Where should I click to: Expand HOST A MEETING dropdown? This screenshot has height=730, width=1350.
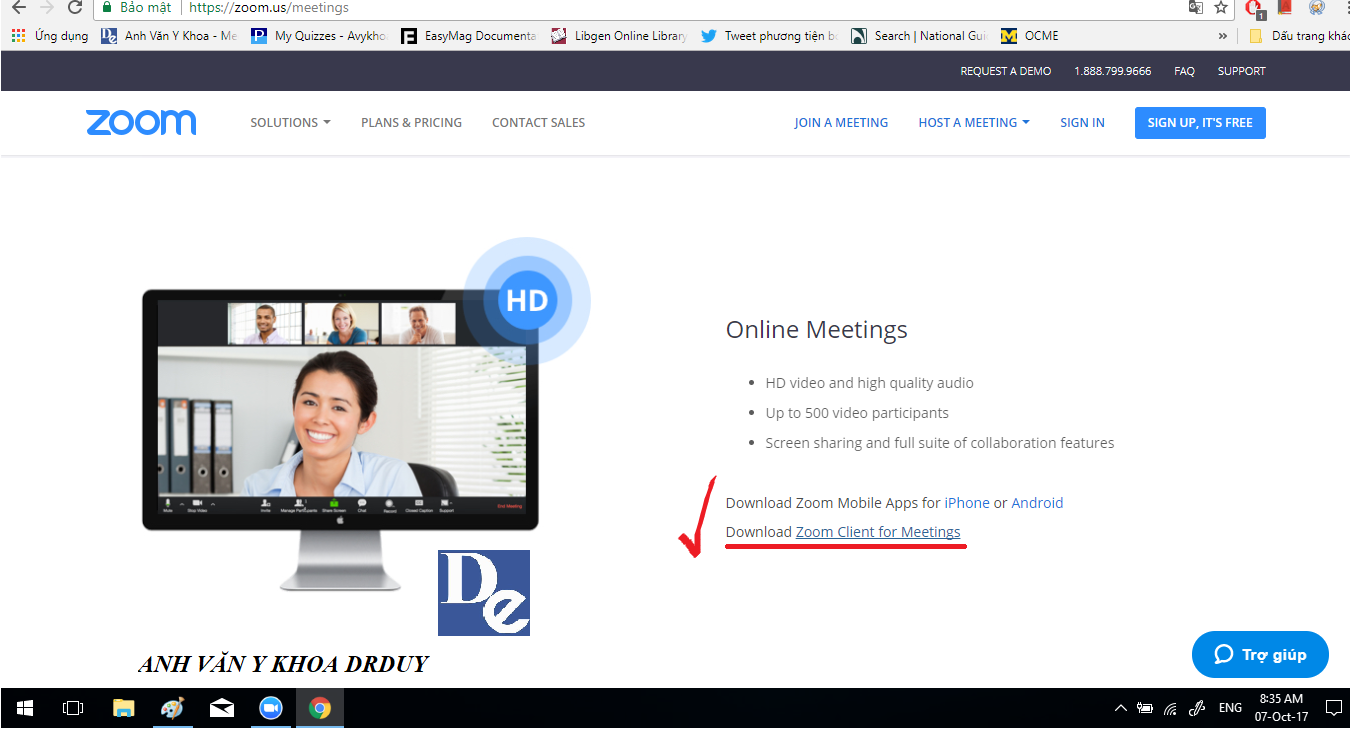pyautogui.click(x=974, y=122)
